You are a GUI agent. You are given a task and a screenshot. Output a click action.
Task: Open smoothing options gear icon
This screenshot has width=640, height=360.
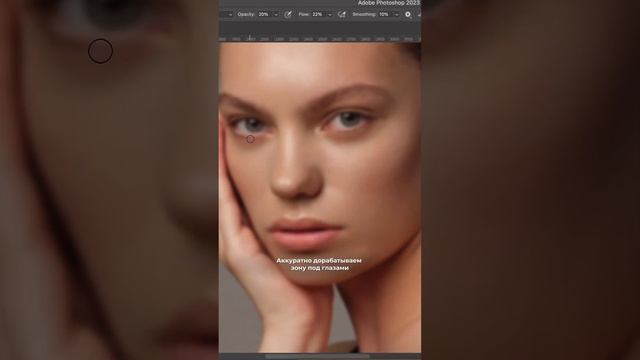coord(408,14)
